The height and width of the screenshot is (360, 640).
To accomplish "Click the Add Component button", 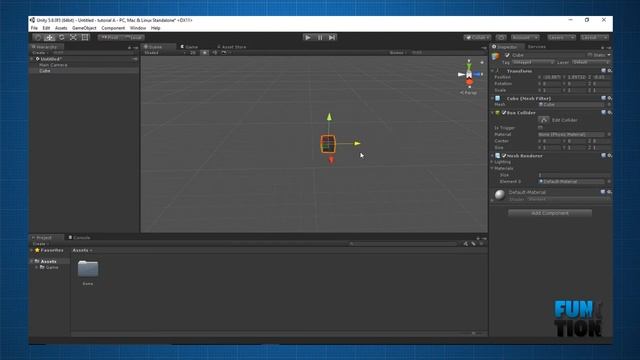I will tap(550, 213).
